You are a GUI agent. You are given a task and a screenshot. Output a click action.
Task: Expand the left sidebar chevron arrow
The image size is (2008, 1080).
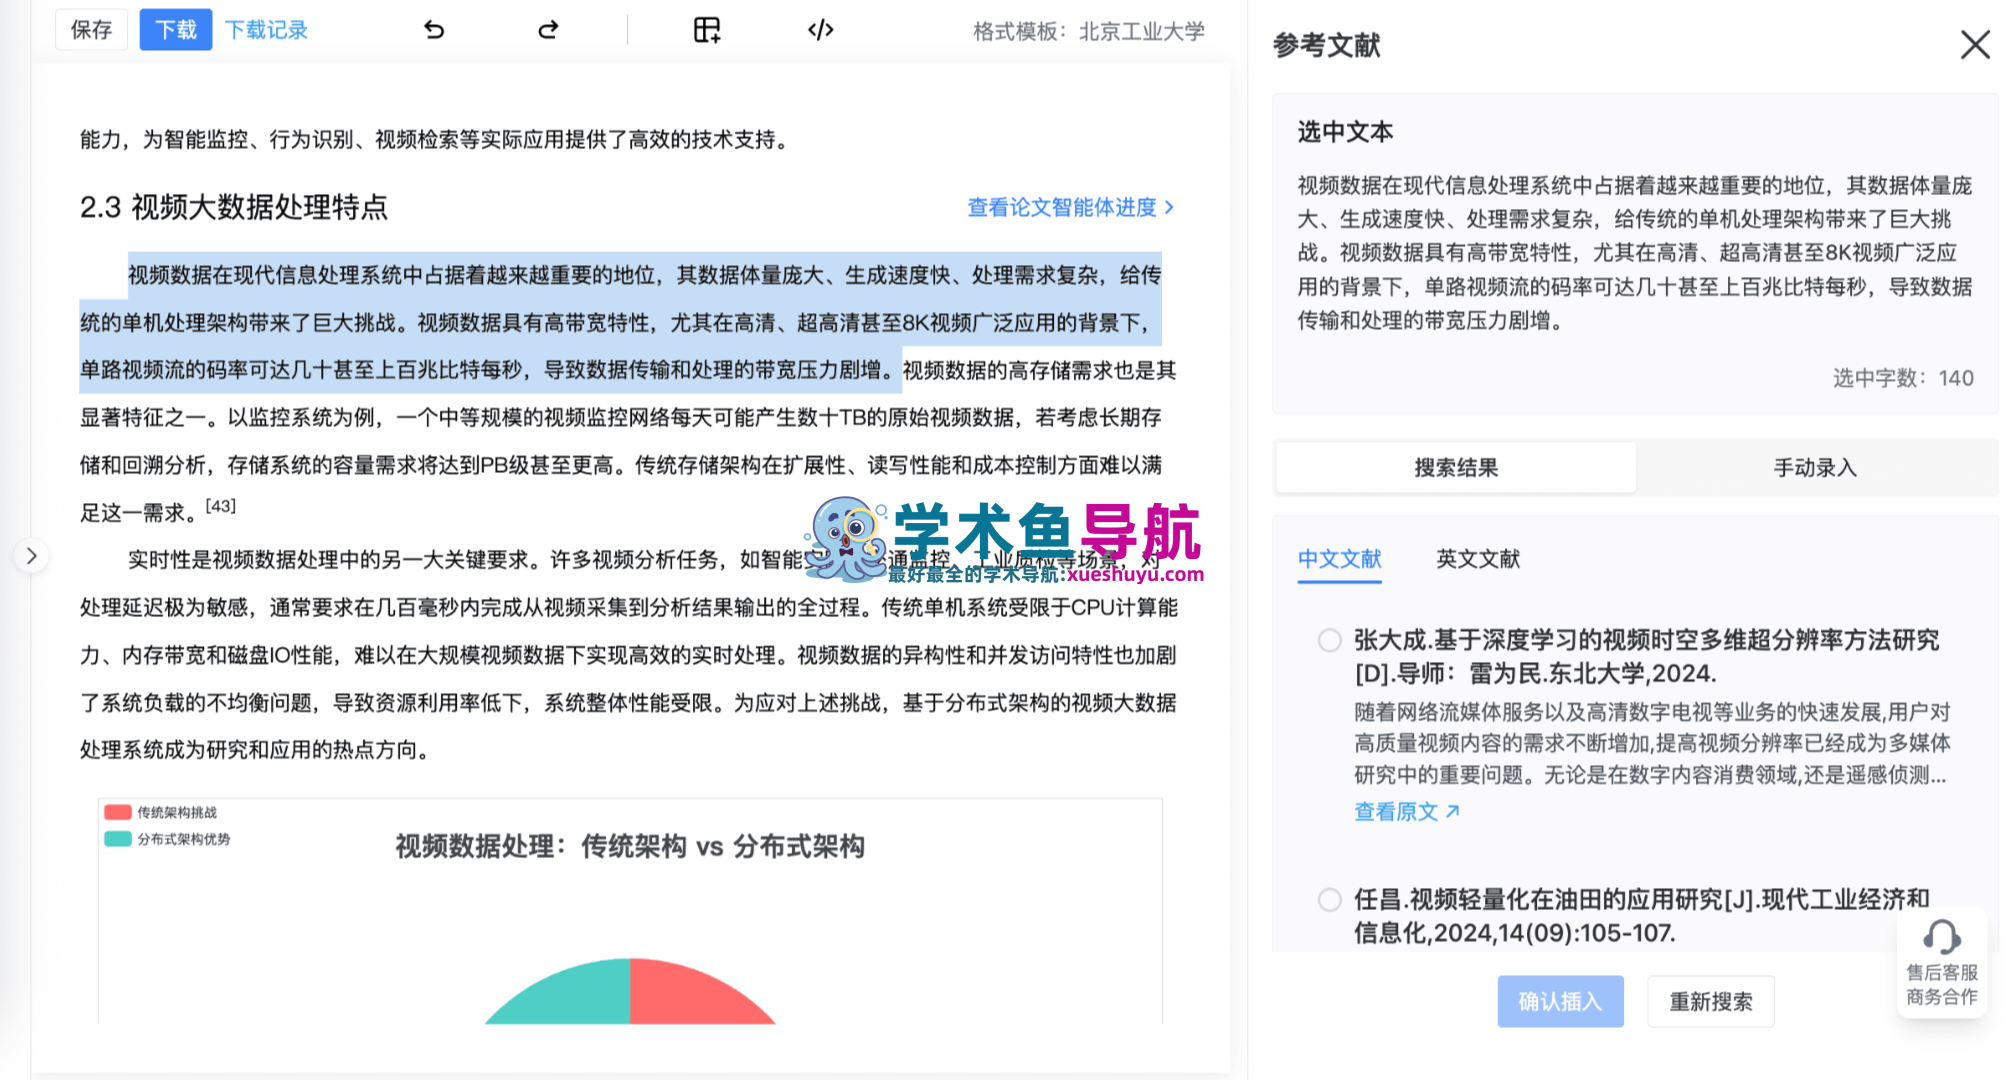tap(32, 556)
